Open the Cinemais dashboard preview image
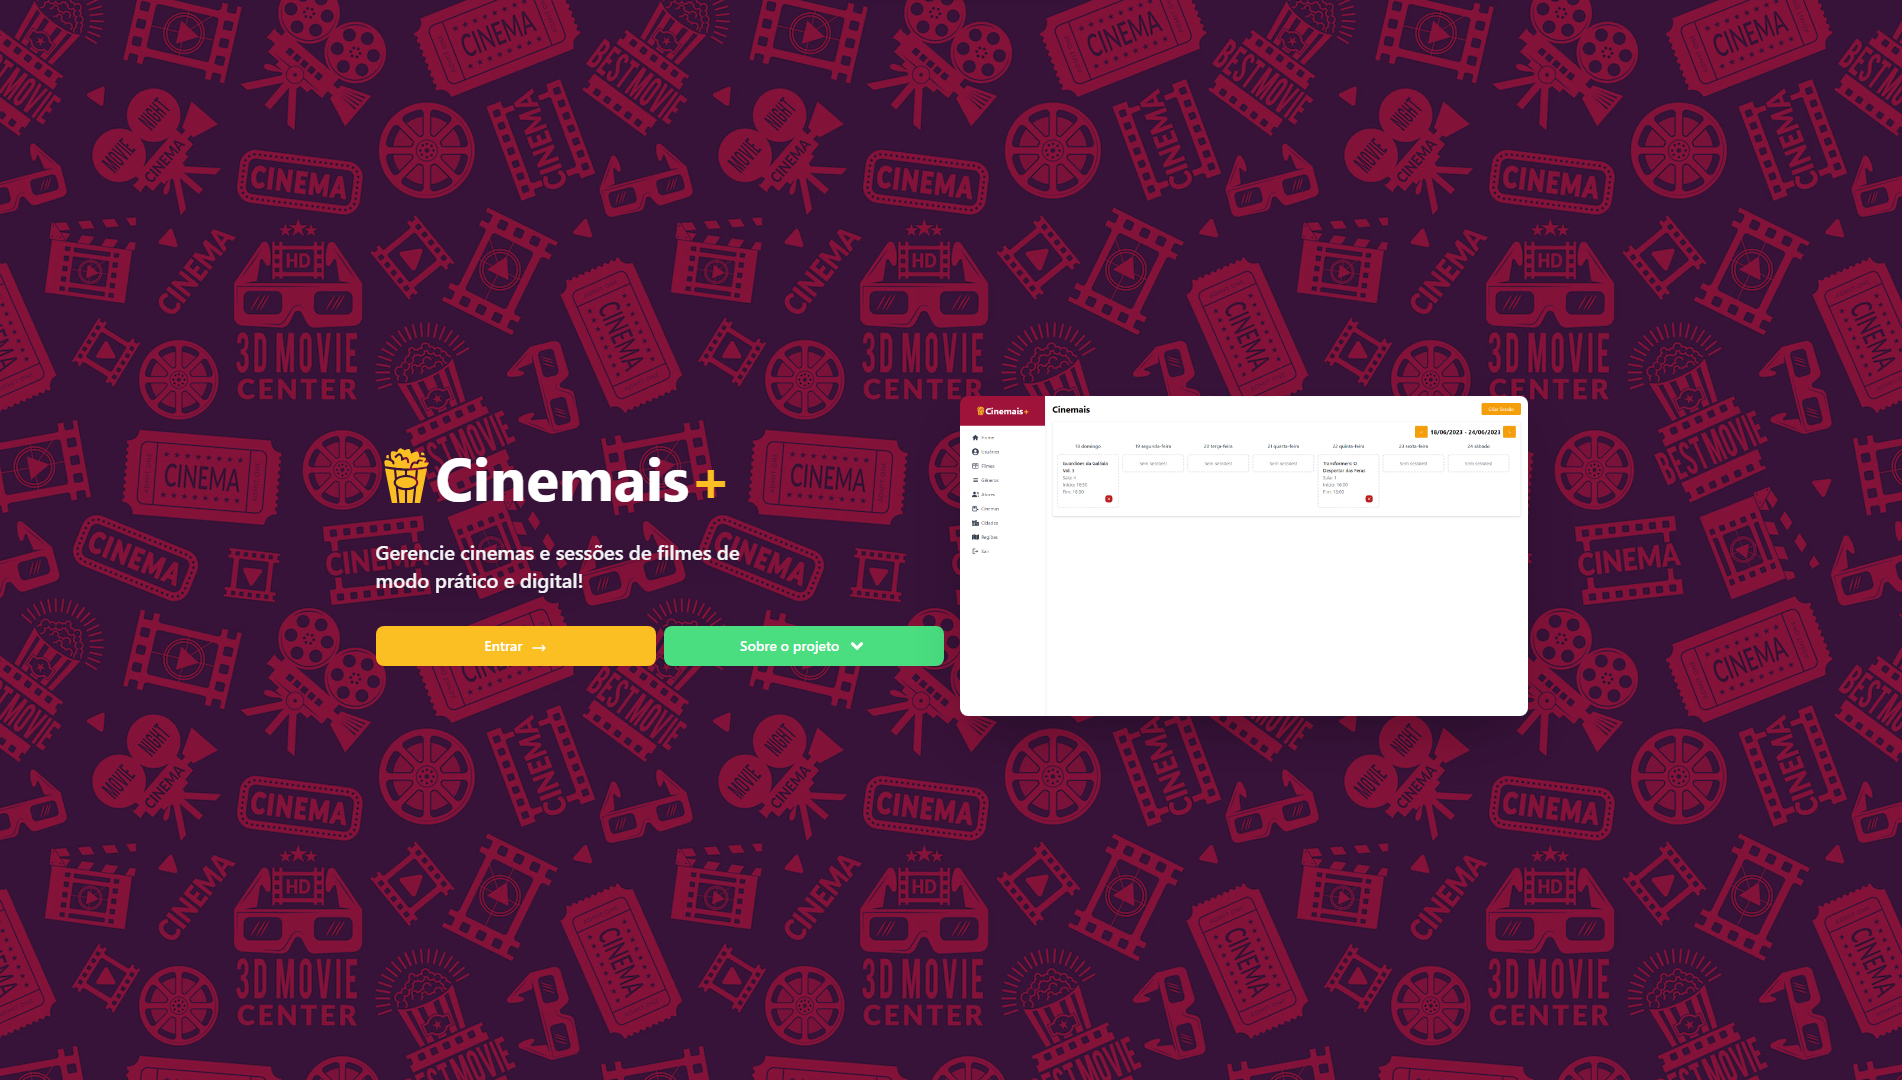 point(1243,556)
